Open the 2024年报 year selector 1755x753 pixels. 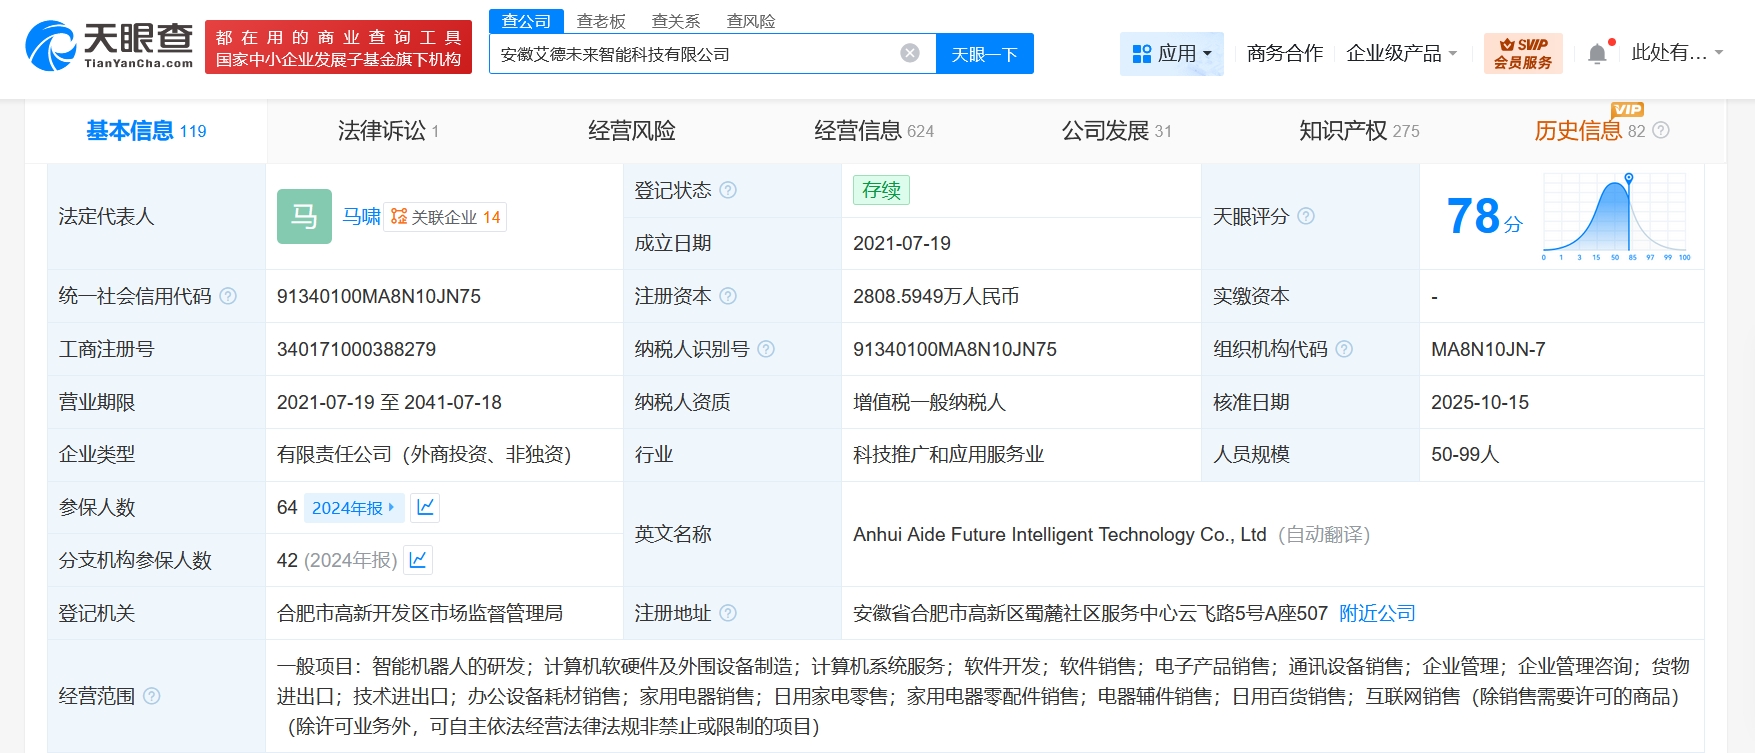pos(353,508)
